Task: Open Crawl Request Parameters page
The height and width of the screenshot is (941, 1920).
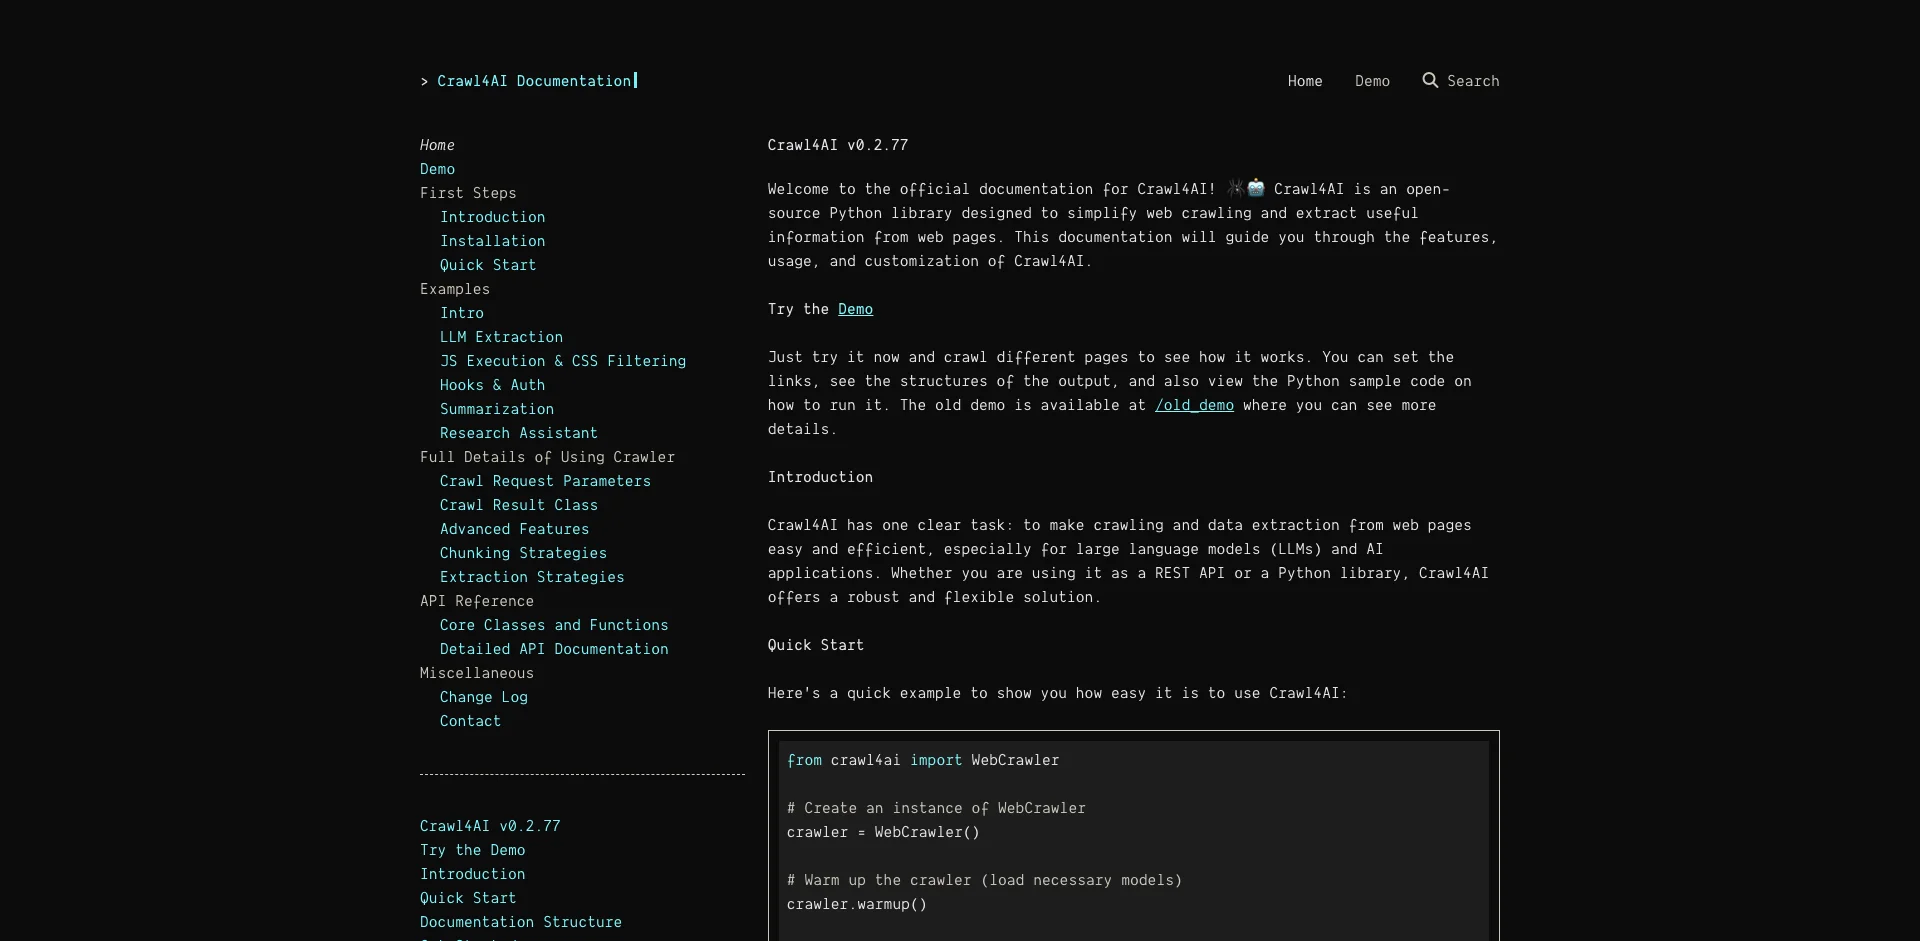Action: [545, 481]
